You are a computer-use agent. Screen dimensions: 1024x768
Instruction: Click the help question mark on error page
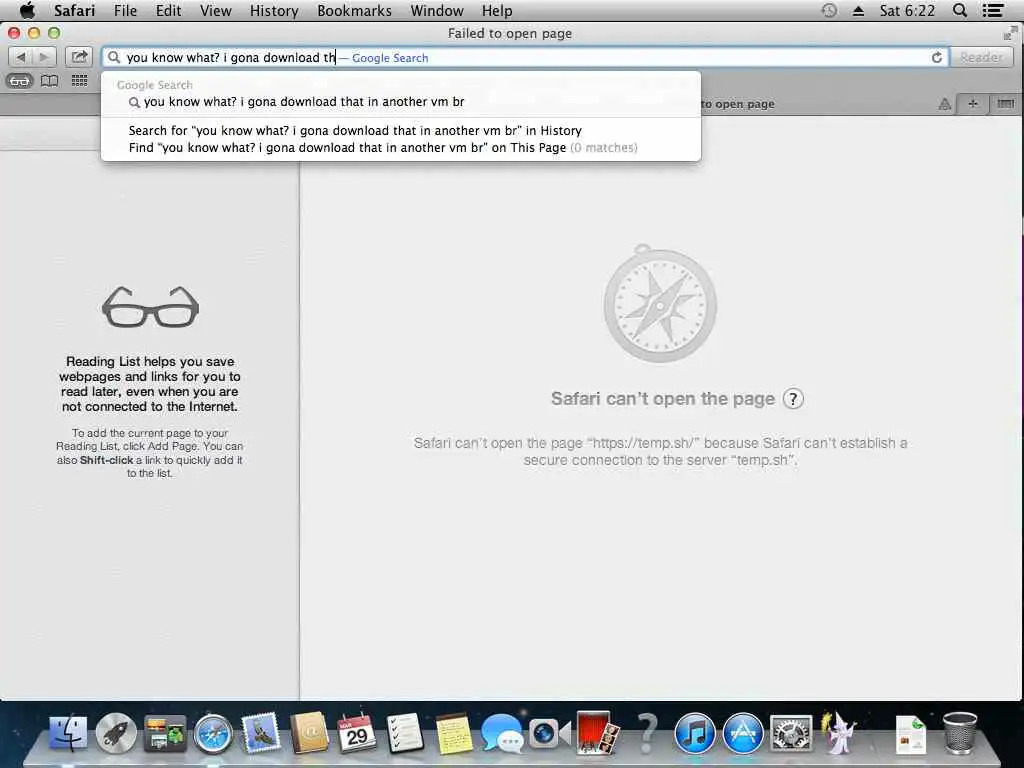(793, 398)
